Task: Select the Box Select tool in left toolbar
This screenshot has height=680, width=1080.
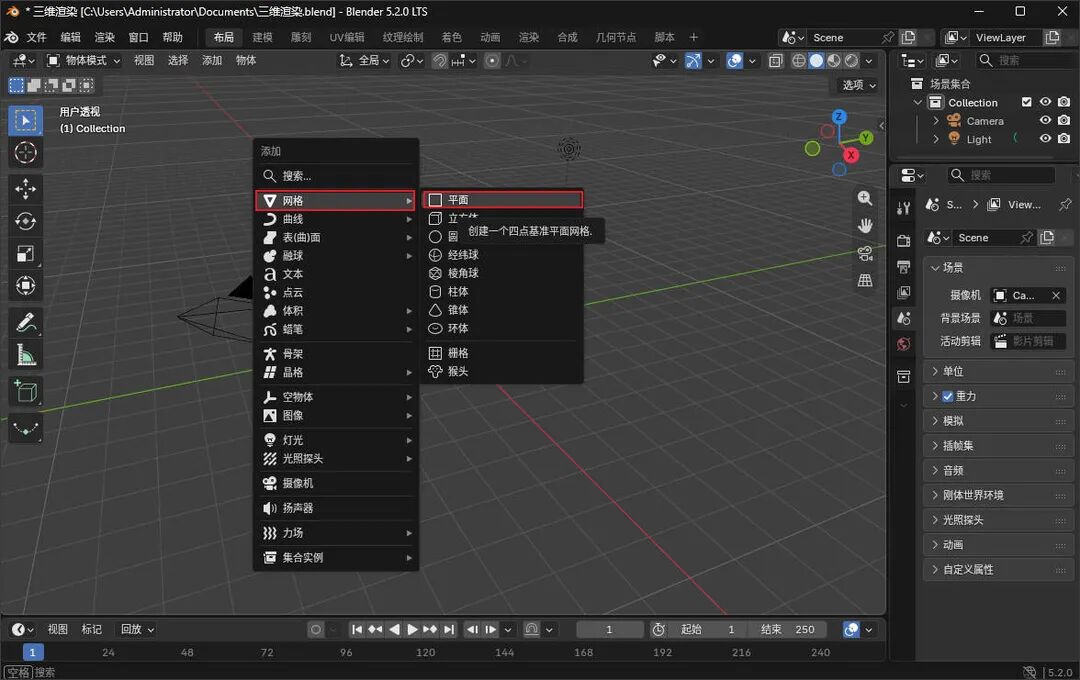Action: [25, 121]
